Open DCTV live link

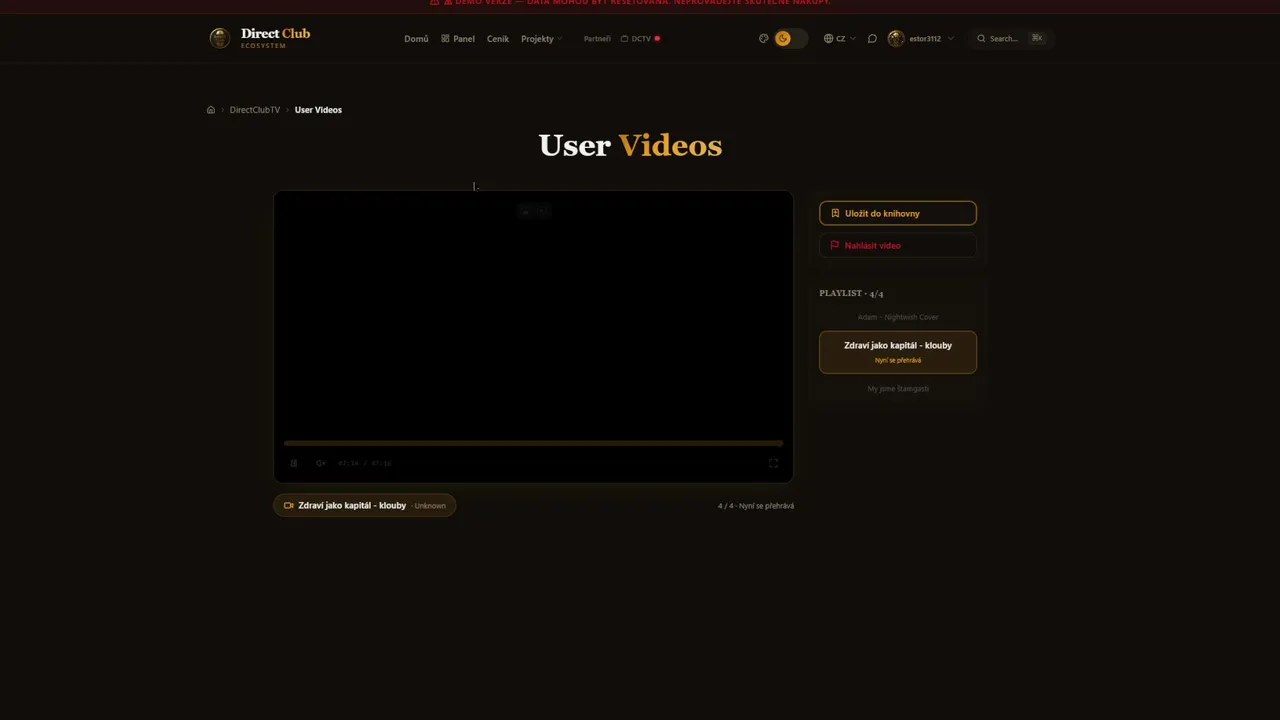pos(640,39)
